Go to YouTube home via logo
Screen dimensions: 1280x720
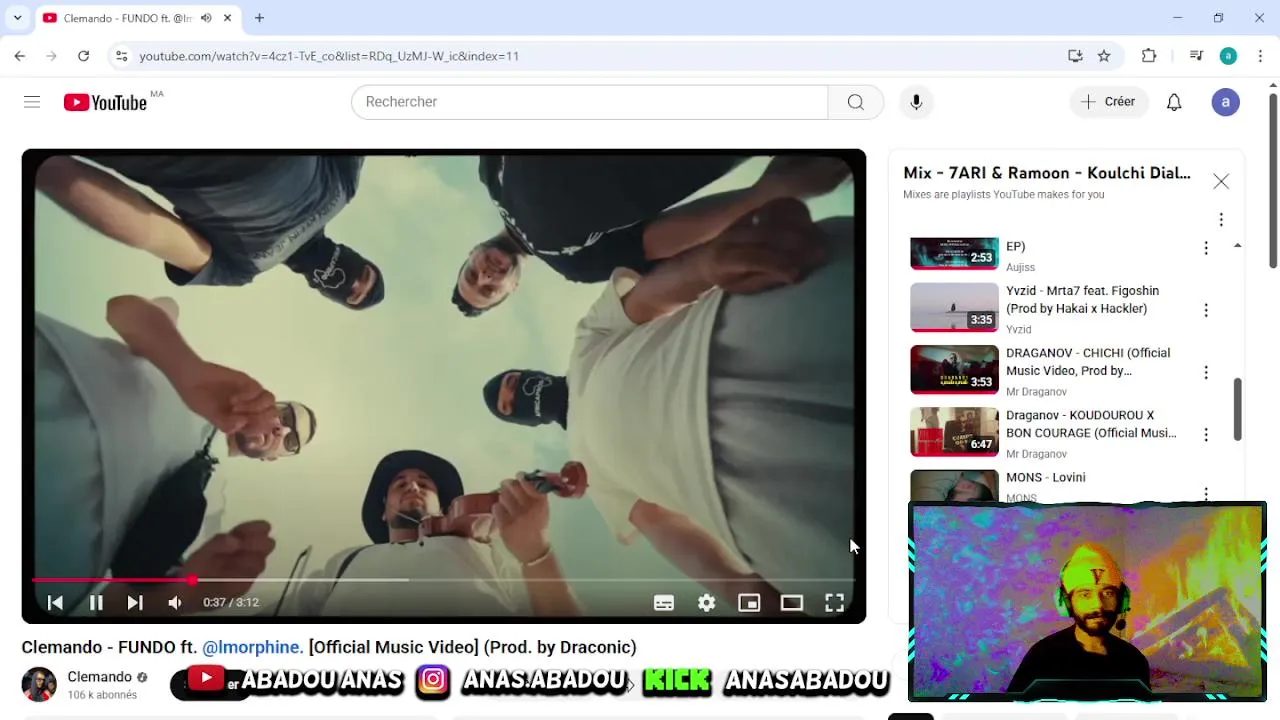pos(105,102)
